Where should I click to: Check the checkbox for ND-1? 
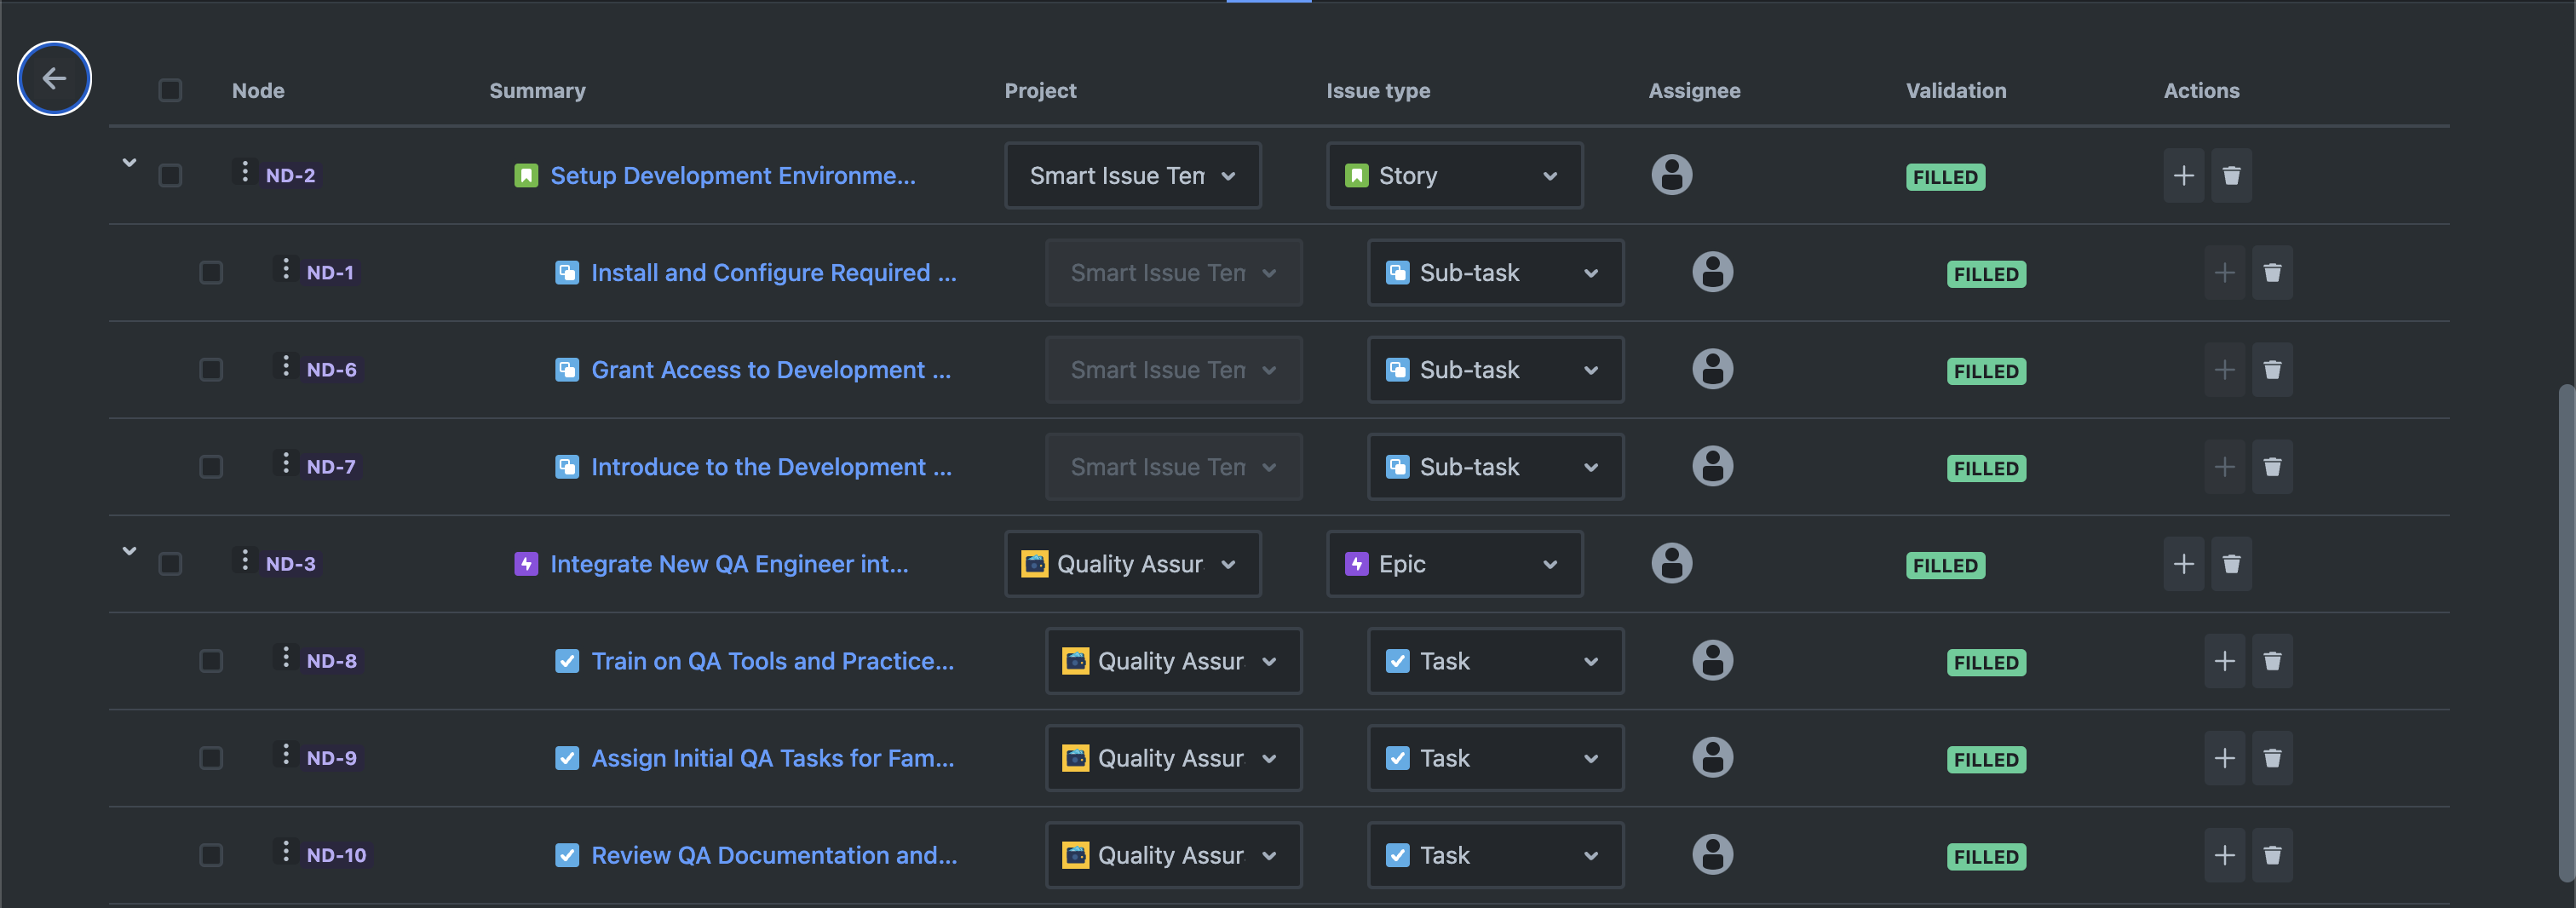211,273
